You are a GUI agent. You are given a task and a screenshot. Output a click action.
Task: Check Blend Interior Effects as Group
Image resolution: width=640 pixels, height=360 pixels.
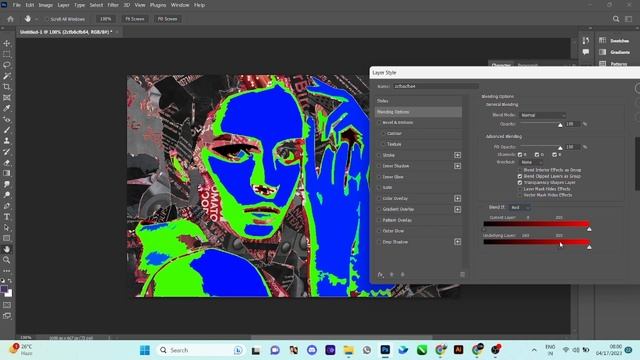[x=520, y=170]
